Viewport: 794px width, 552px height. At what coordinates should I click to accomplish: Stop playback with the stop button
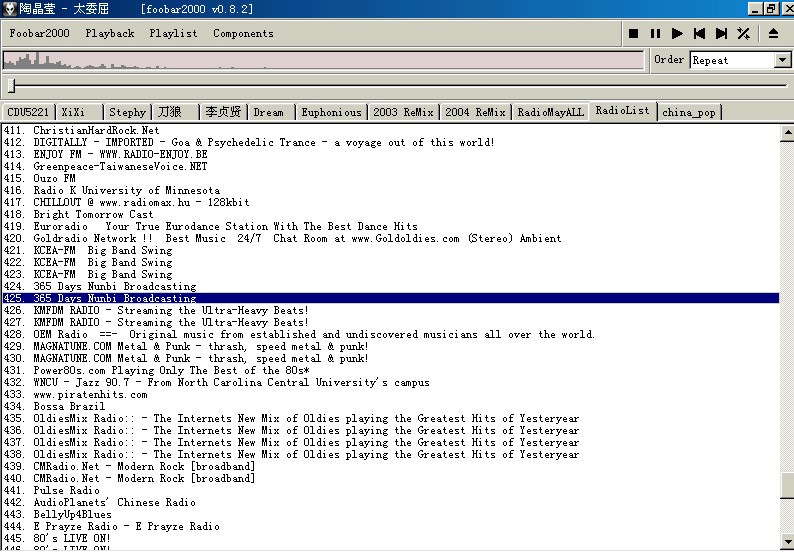click(633, 33)
